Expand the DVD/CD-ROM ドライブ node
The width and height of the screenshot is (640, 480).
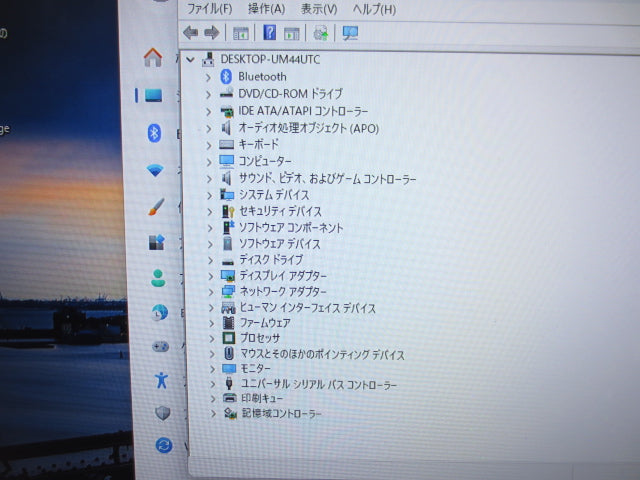click(208, 94)
